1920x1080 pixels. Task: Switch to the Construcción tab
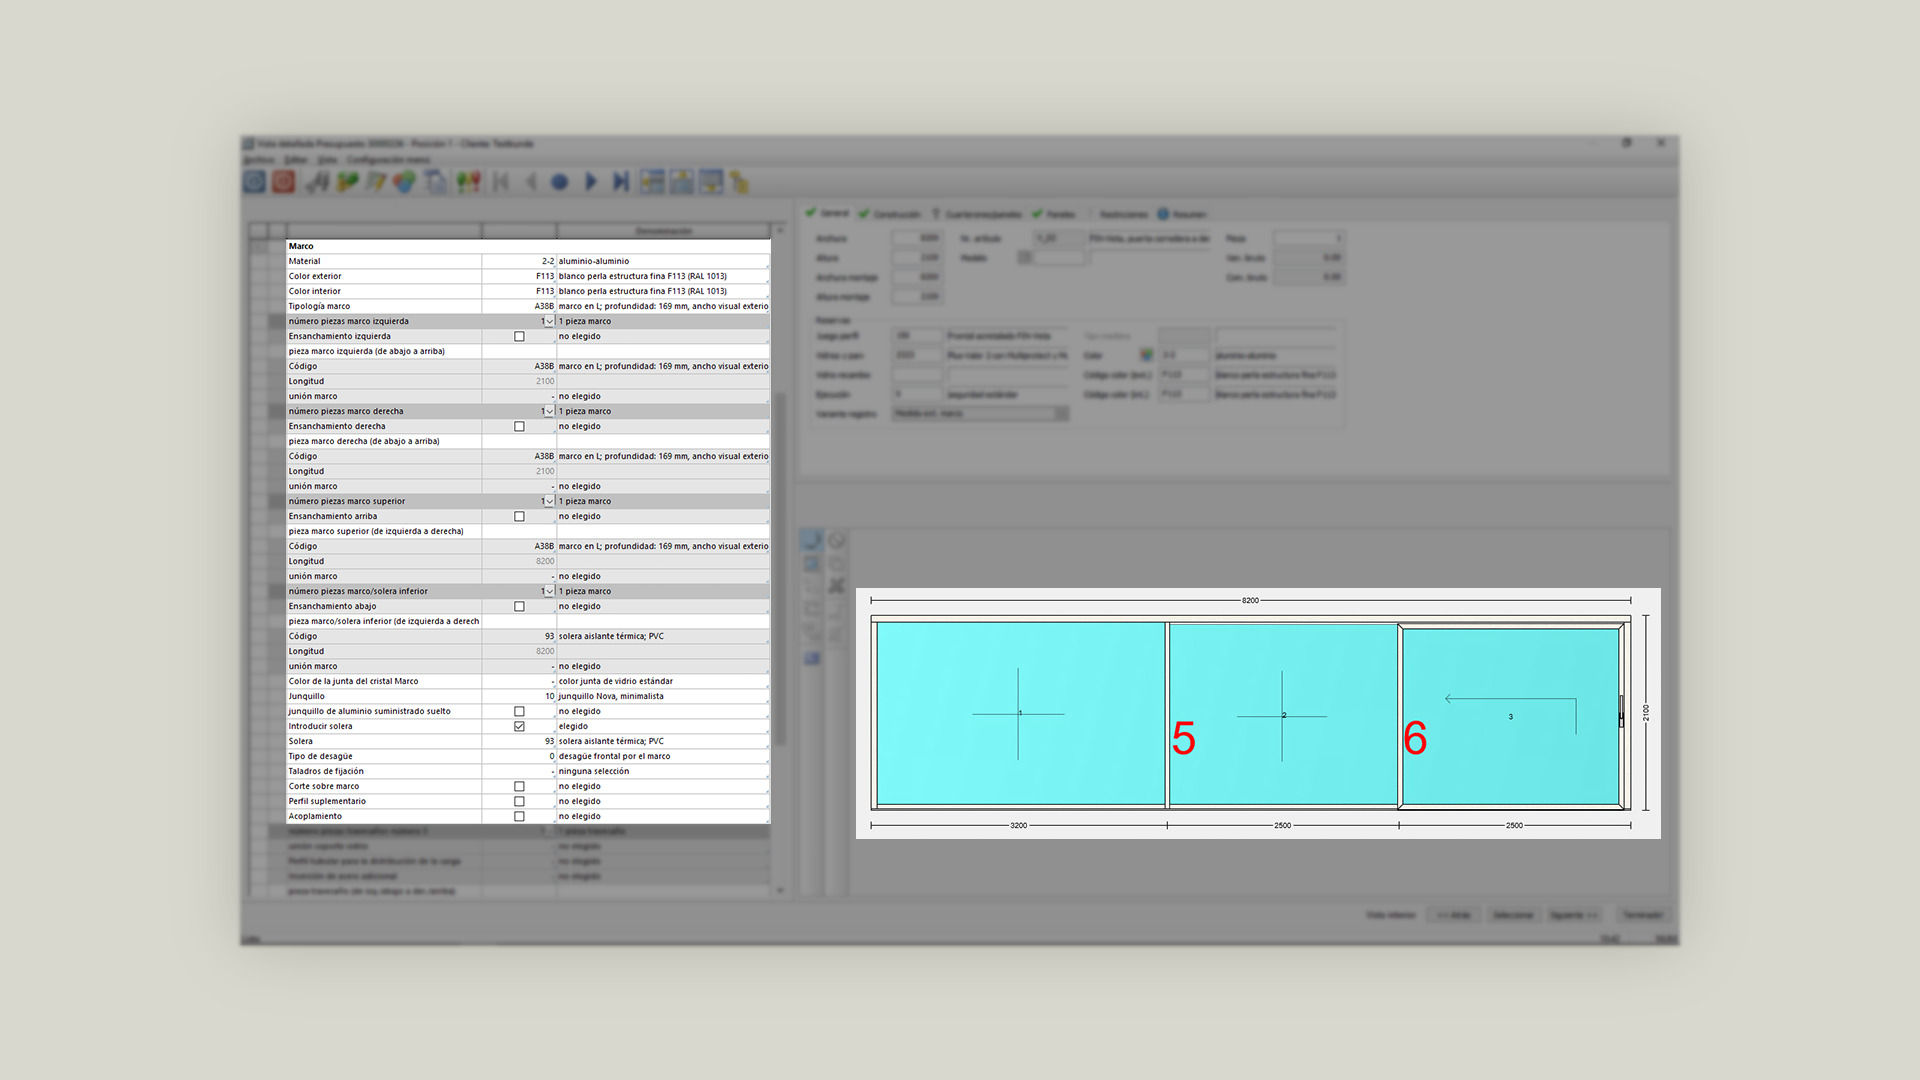895,214
